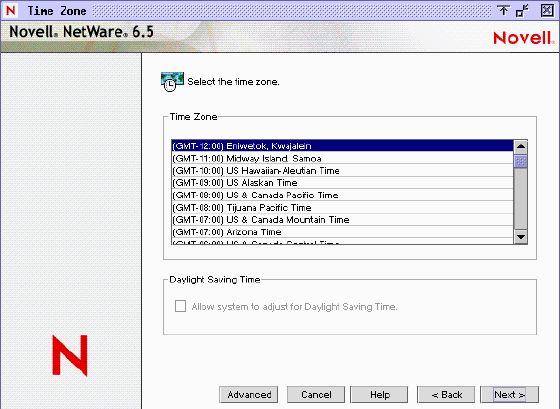Screen dimensions: 560x409
Task: Select Eniwetok, Kwajalein time zone
Action: (x=342, y=146)
